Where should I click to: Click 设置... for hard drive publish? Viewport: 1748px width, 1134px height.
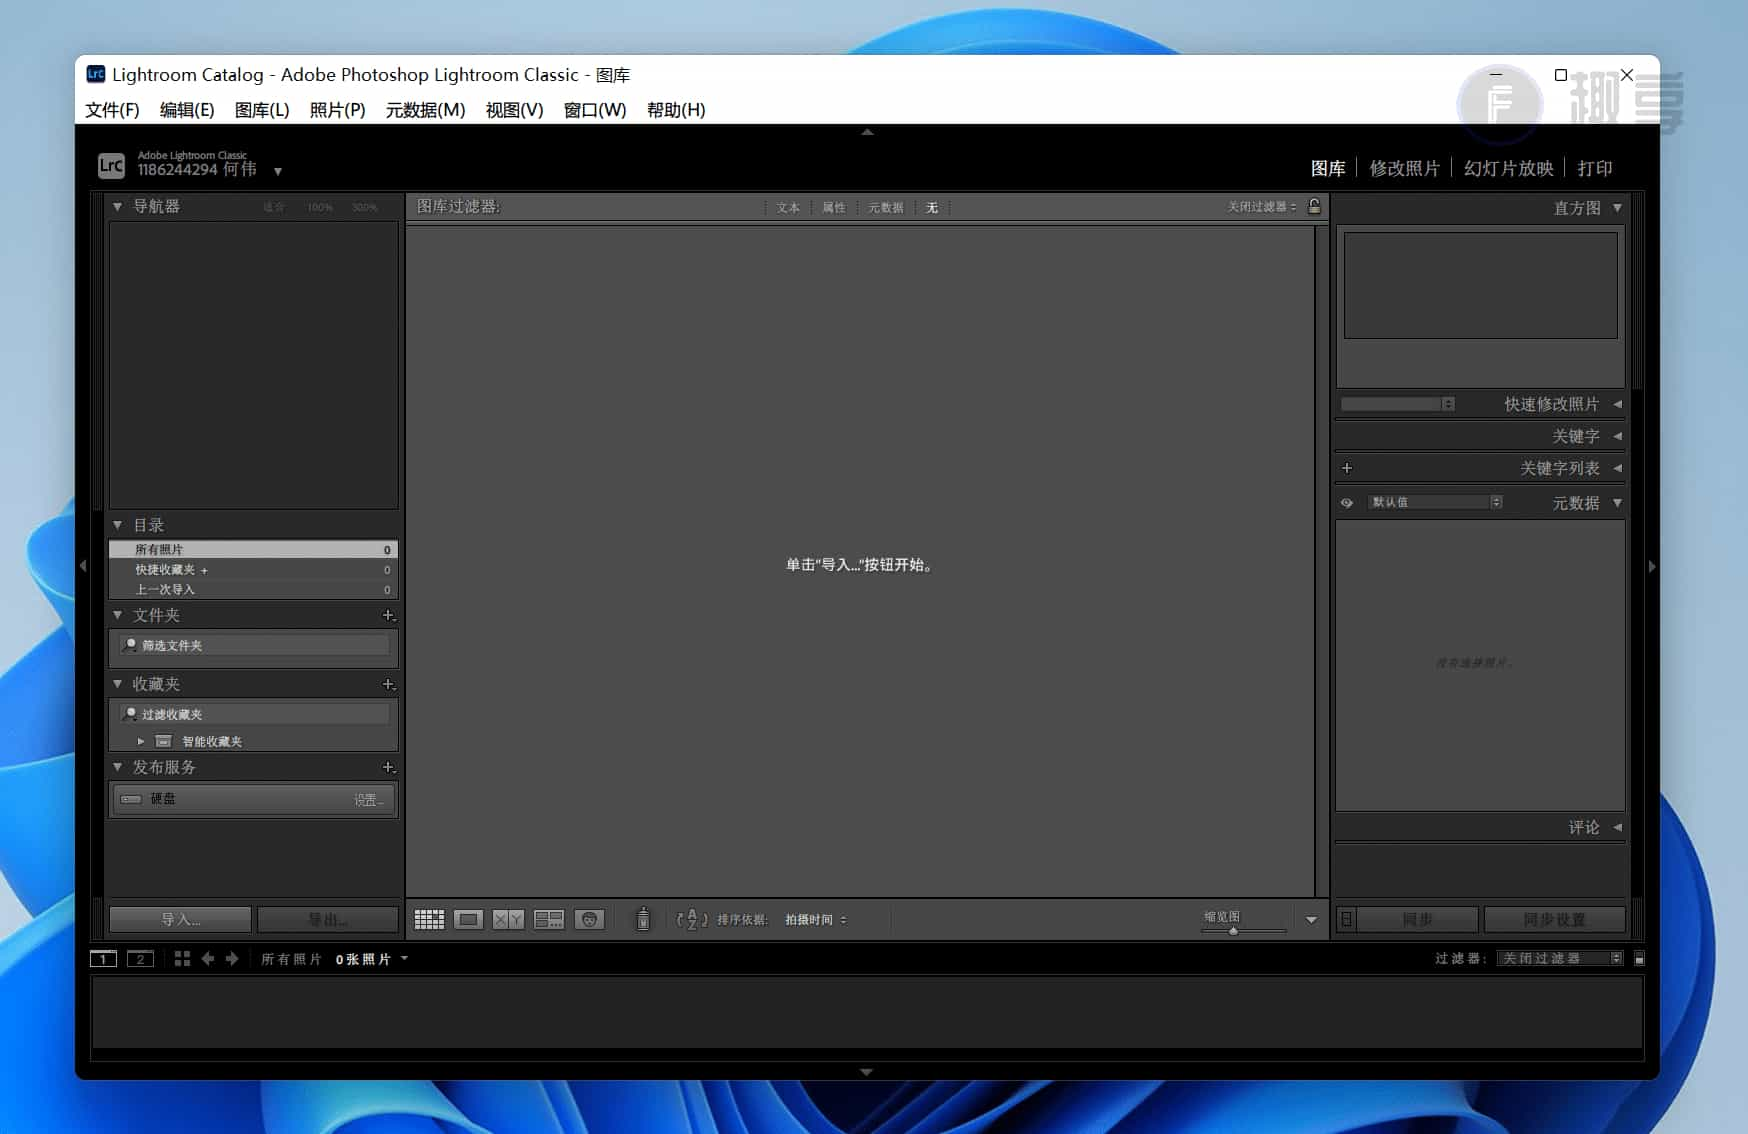point(368,800)
